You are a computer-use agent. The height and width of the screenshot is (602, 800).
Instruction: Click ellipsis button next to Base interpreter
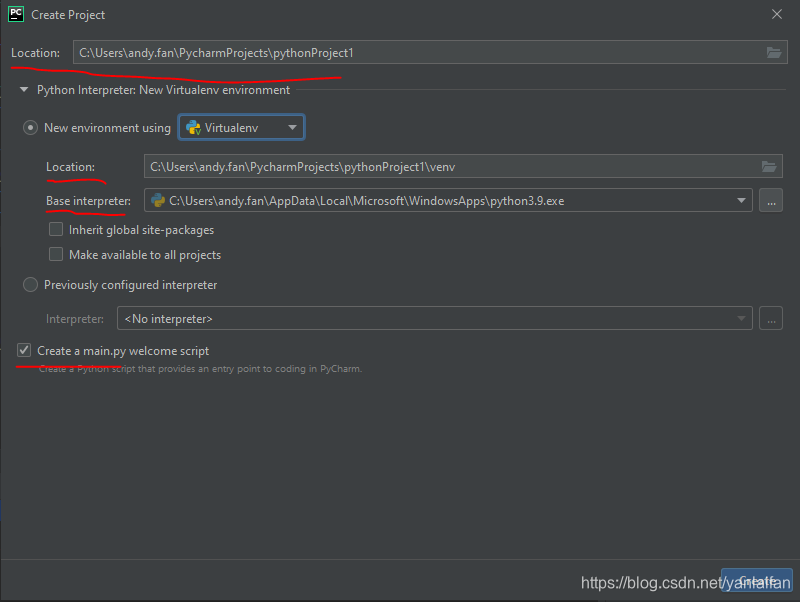[771, 200]
